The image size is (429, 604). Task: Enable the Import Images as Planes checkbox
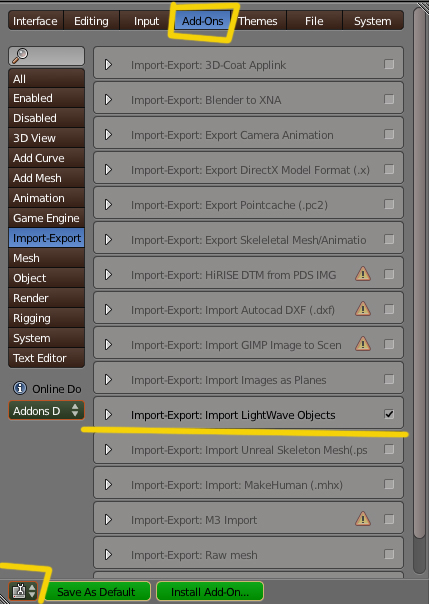[389, 379]
